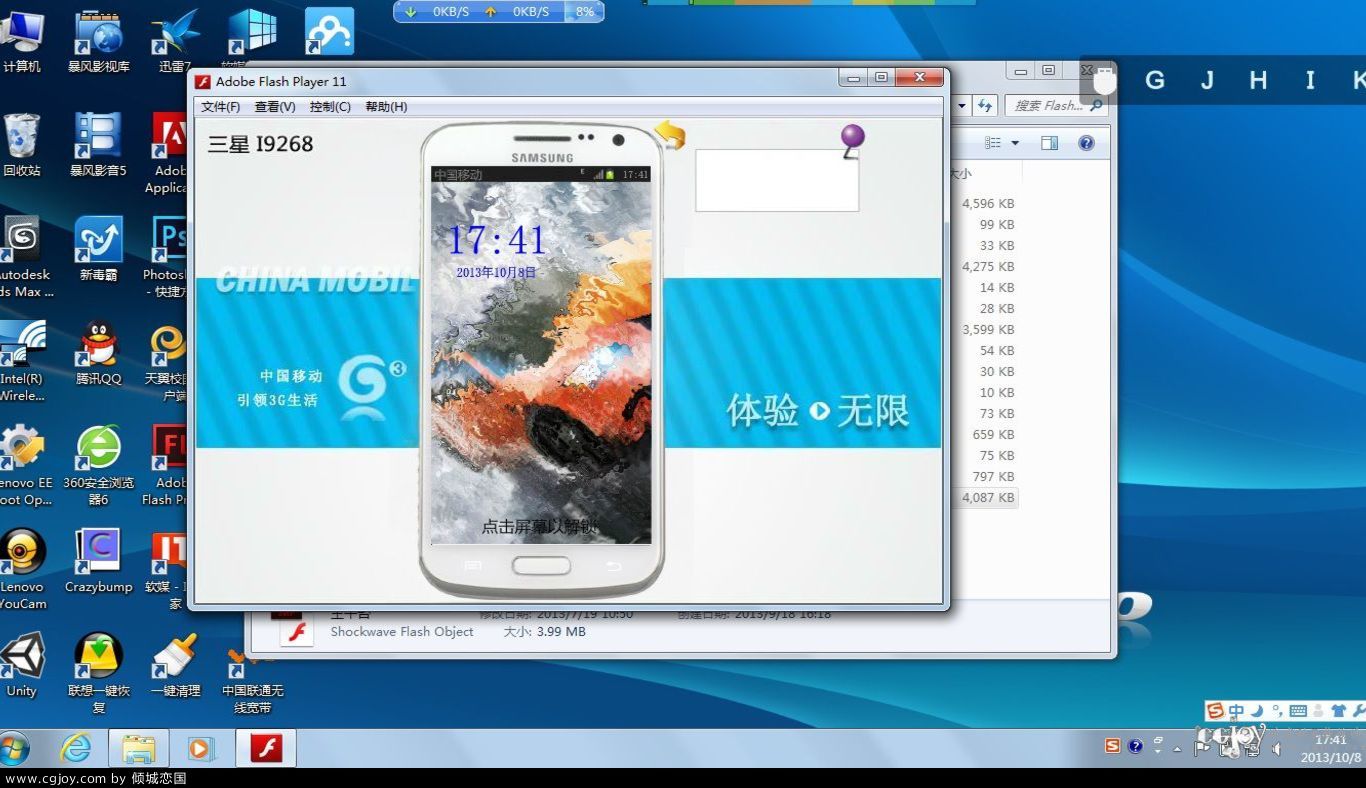
Task: Launch Crazybump from the desktop
Action: coord(98,561)
